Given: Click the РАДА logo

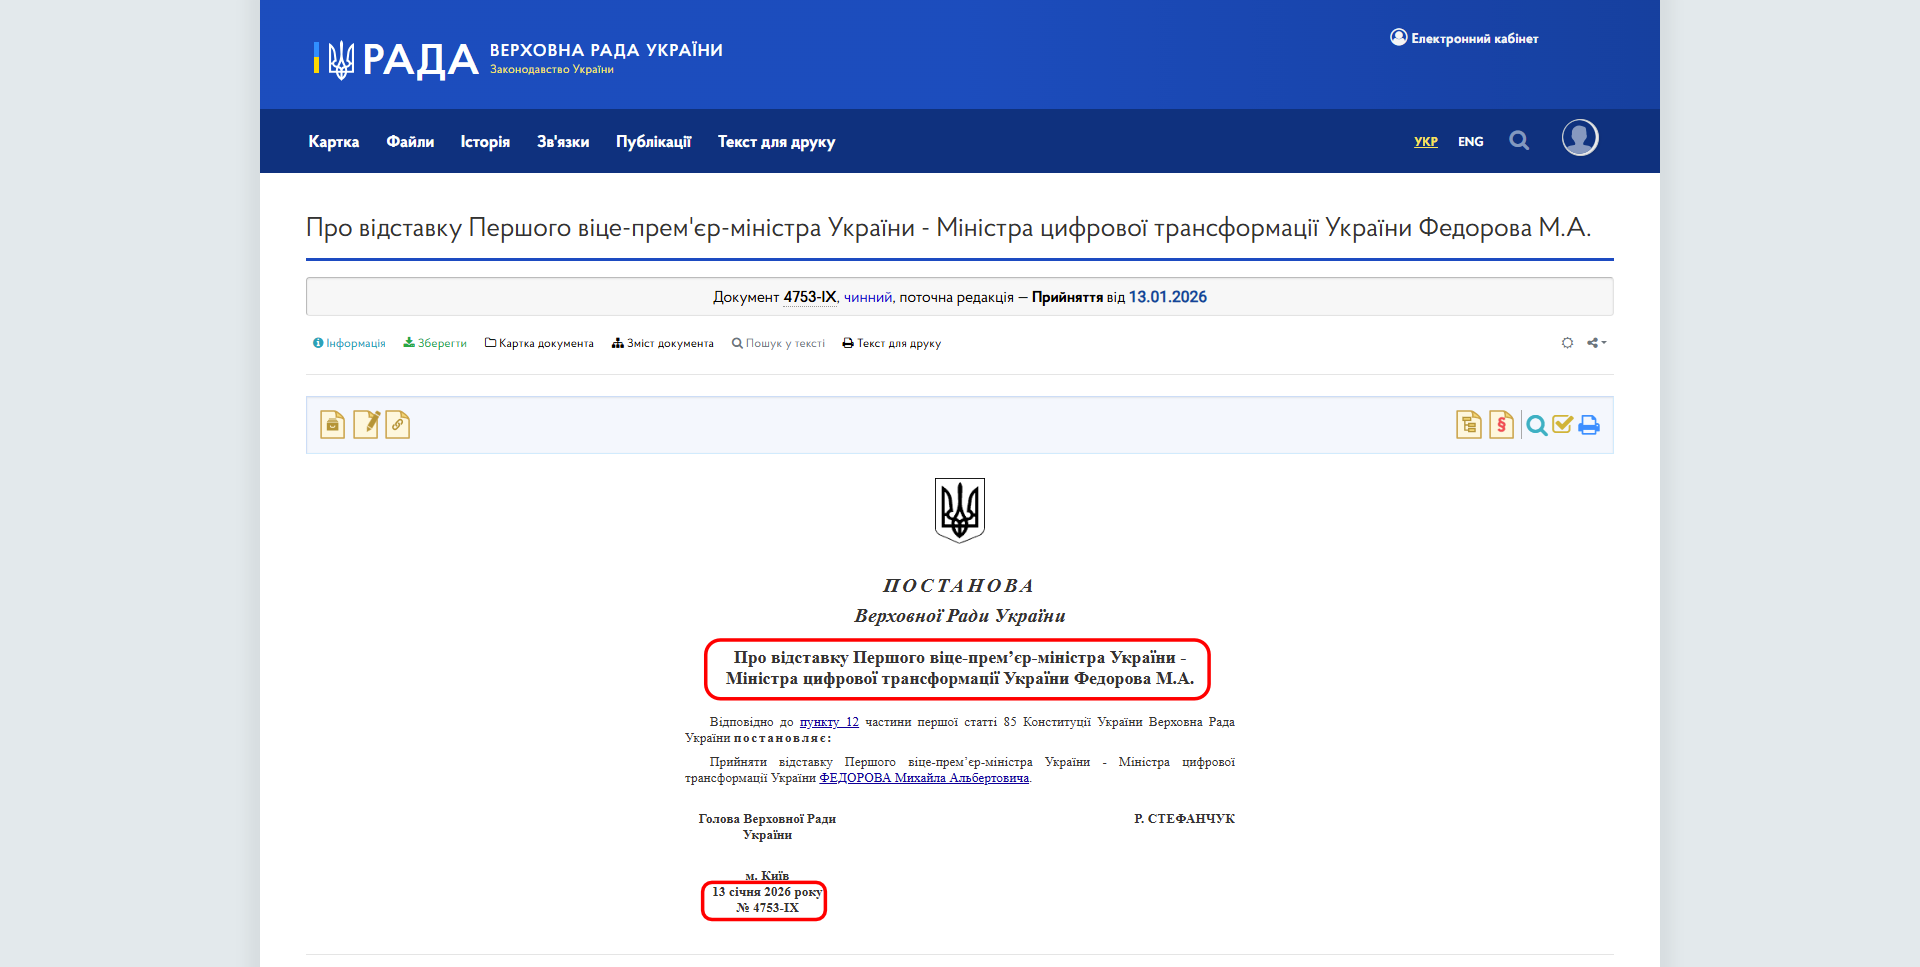Looking at the screenshot, I should coord(396,60).
